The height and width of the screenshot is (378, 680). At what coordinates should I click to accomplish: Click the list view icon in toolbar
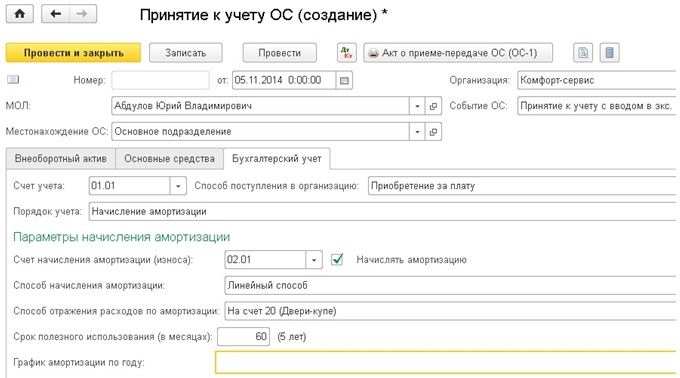point(609,53)
